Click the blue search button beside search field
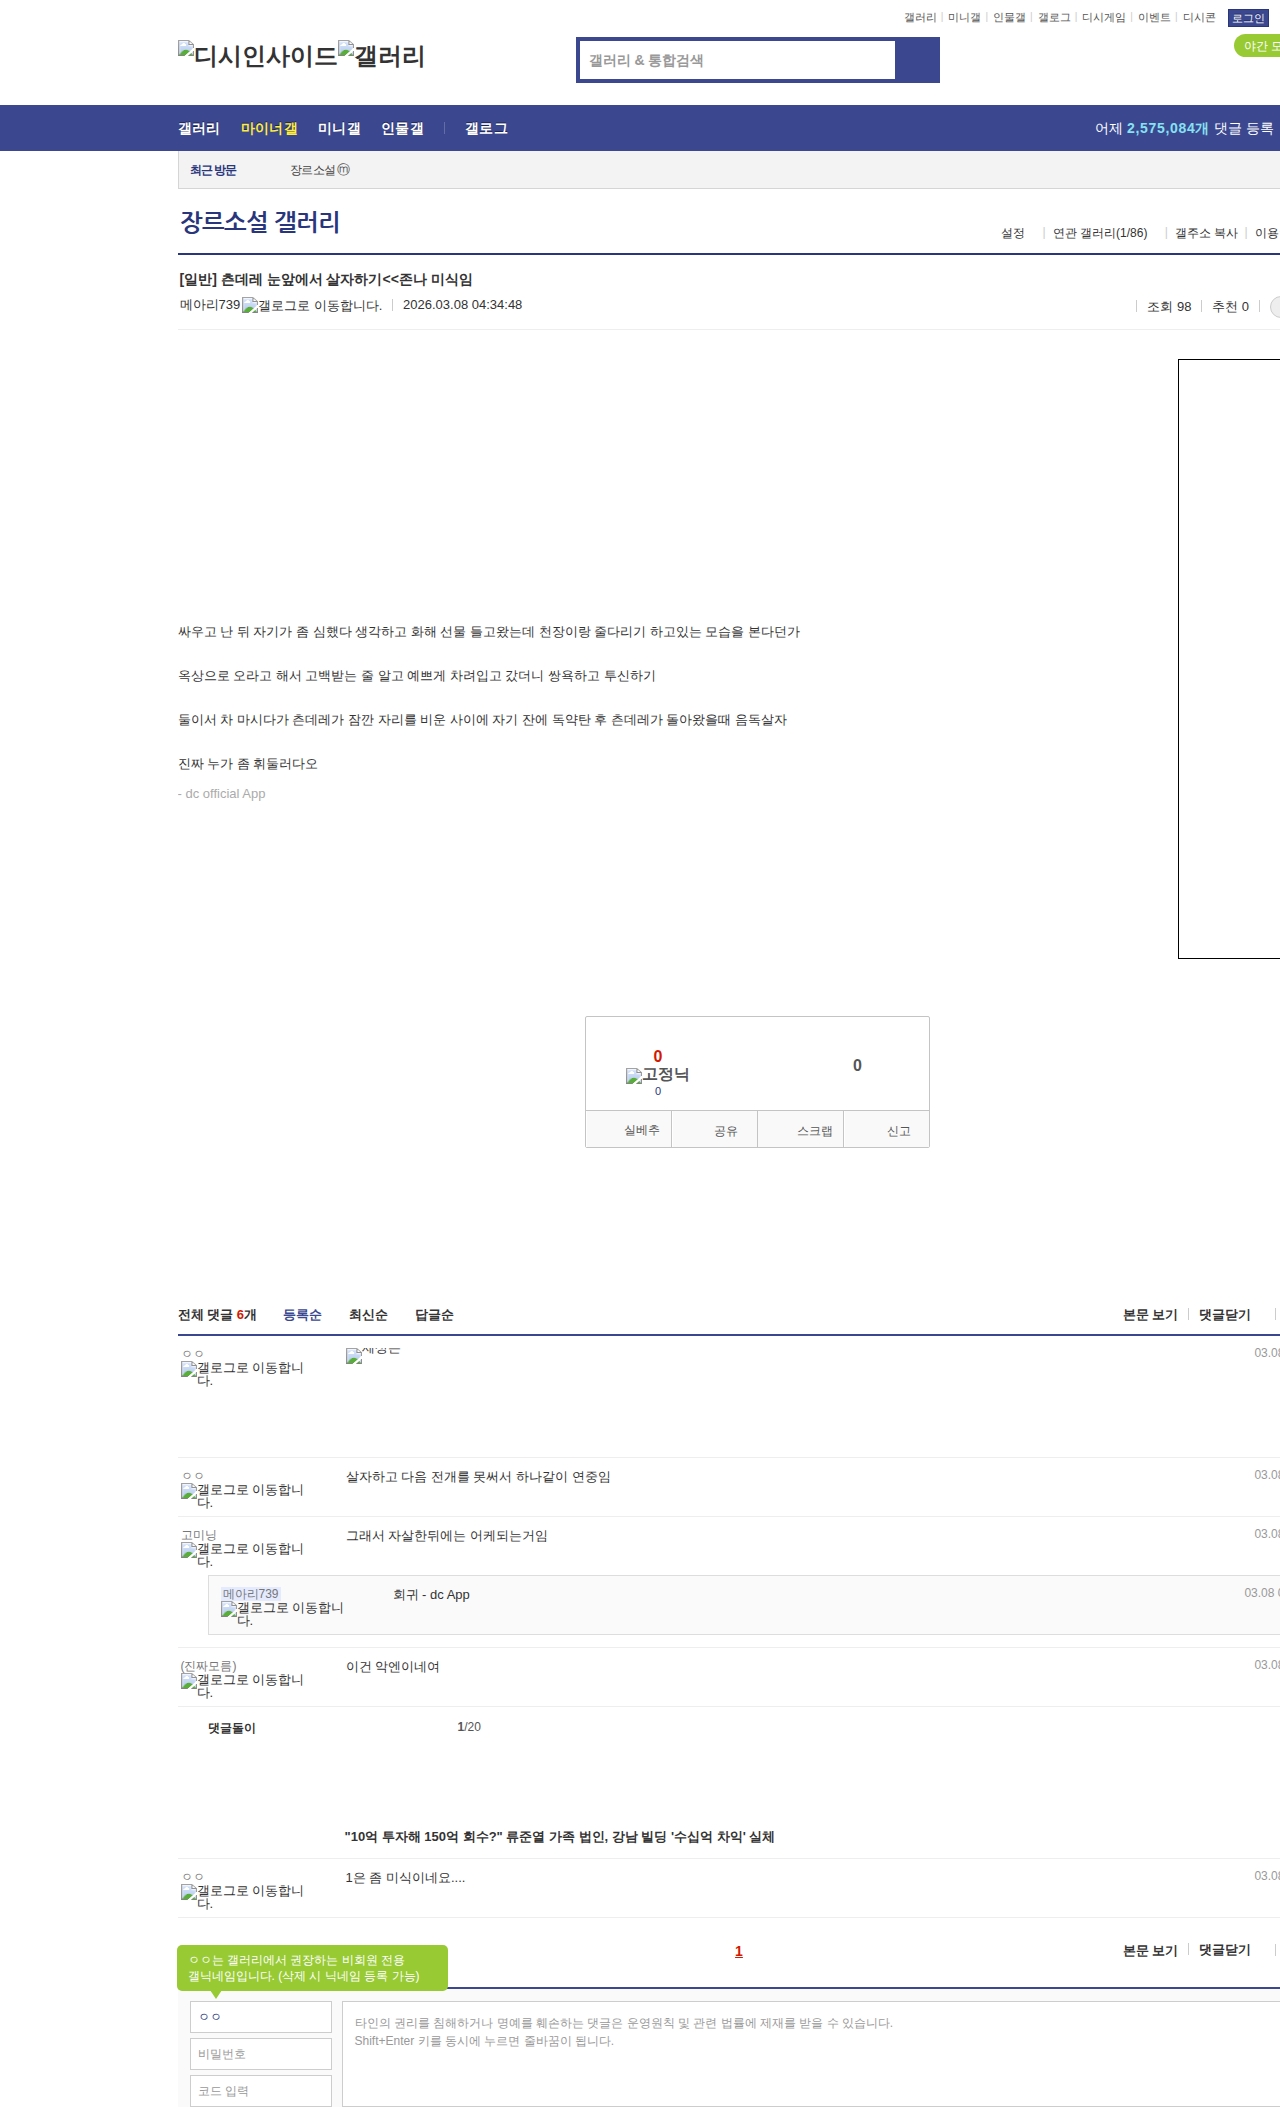This screenshot has width=1280, height=2107. pyautogui.click(x=917, y=60)
